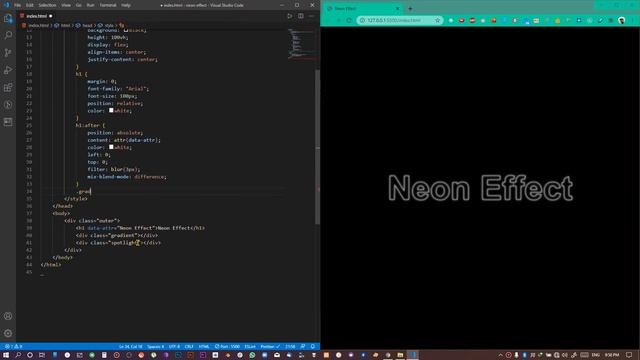Open Windows Action Center notifications icon
The image size is (640, 360).
click(x=629, y=355)
